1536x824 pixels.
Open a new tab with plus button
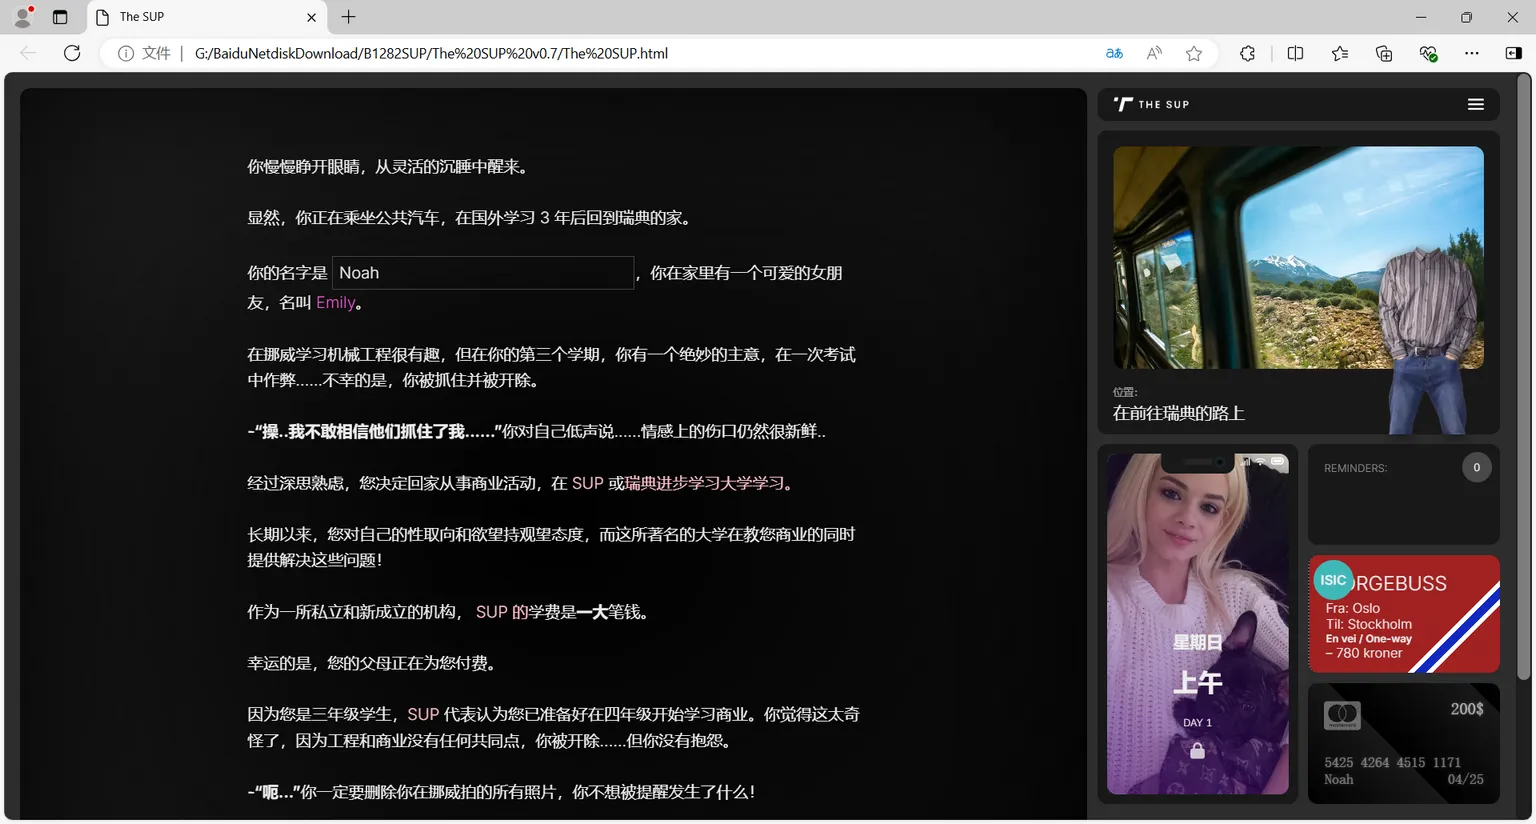click(x=348, y=17)
